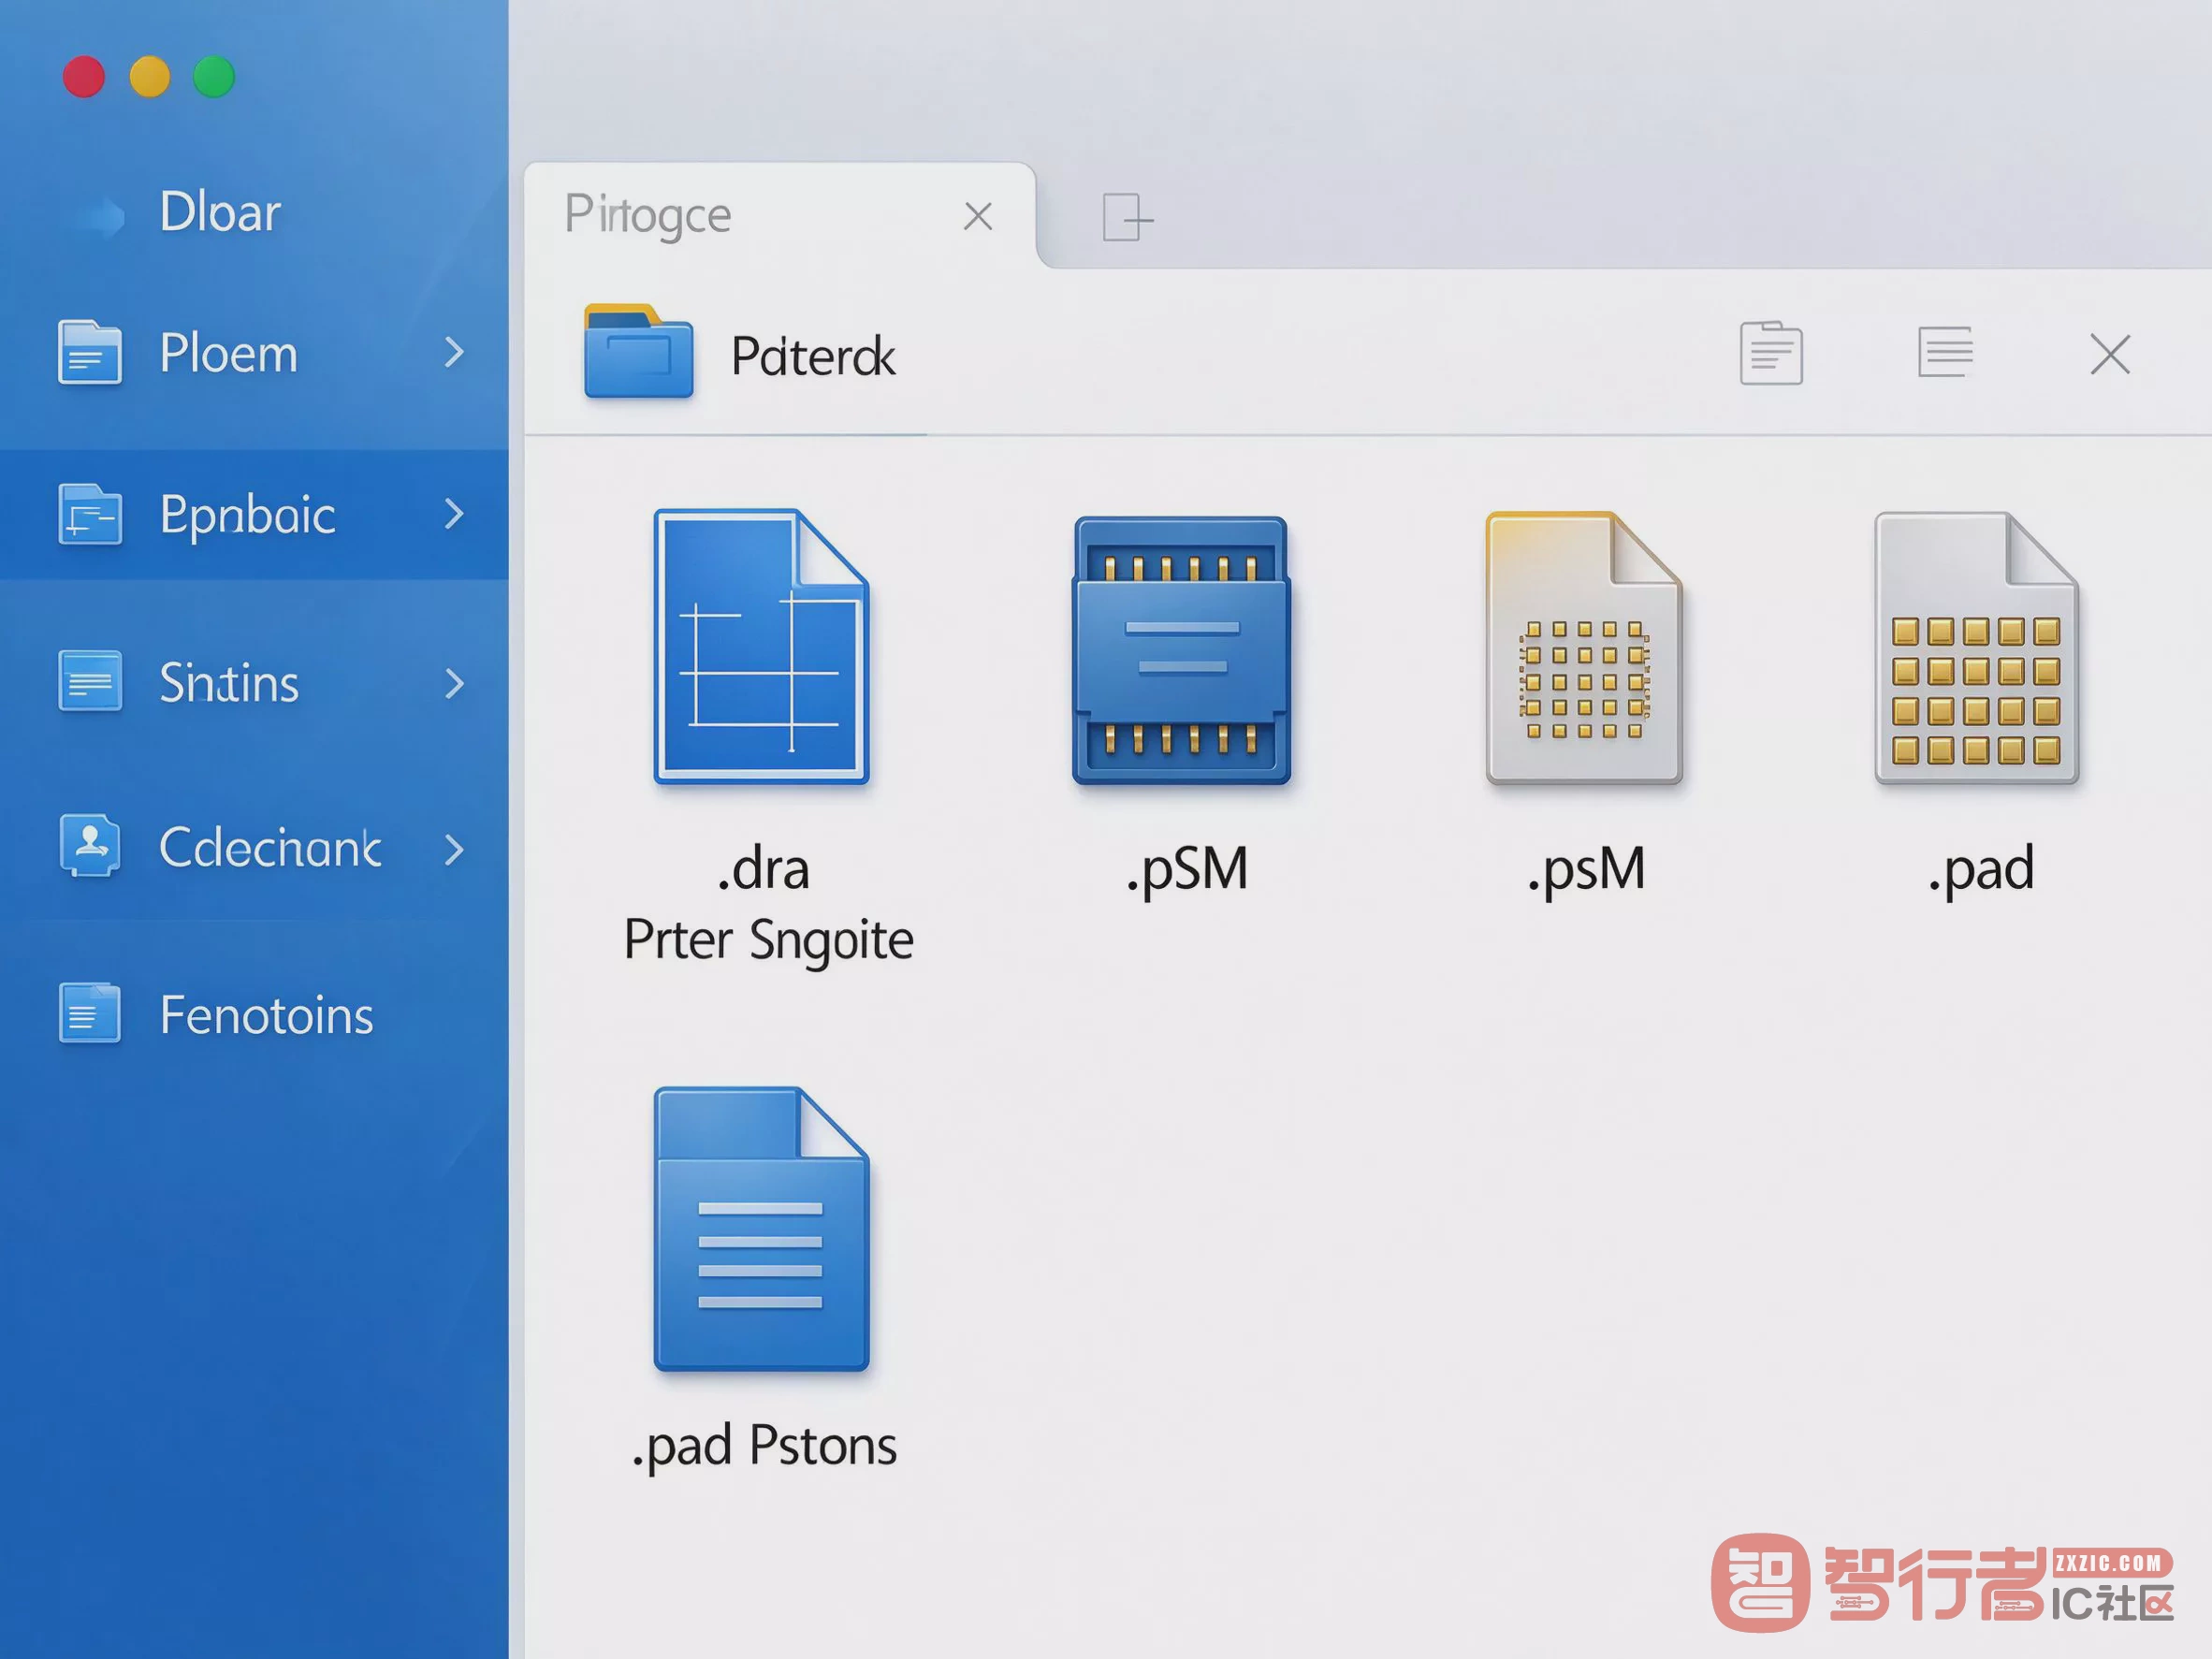Click the Pdterck folder title text

pos(813,356)
